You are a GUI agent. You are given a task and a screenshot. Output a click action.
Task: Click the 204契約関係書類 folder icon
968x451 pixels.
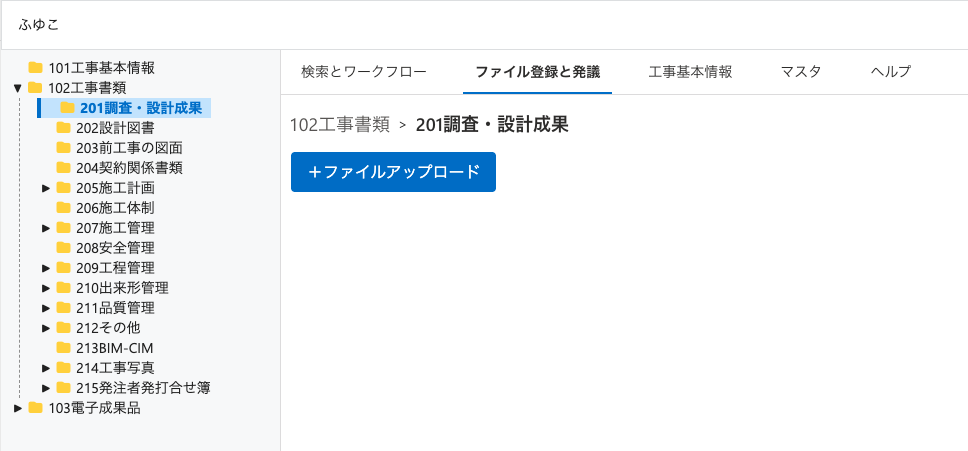(x=63, y=168)
